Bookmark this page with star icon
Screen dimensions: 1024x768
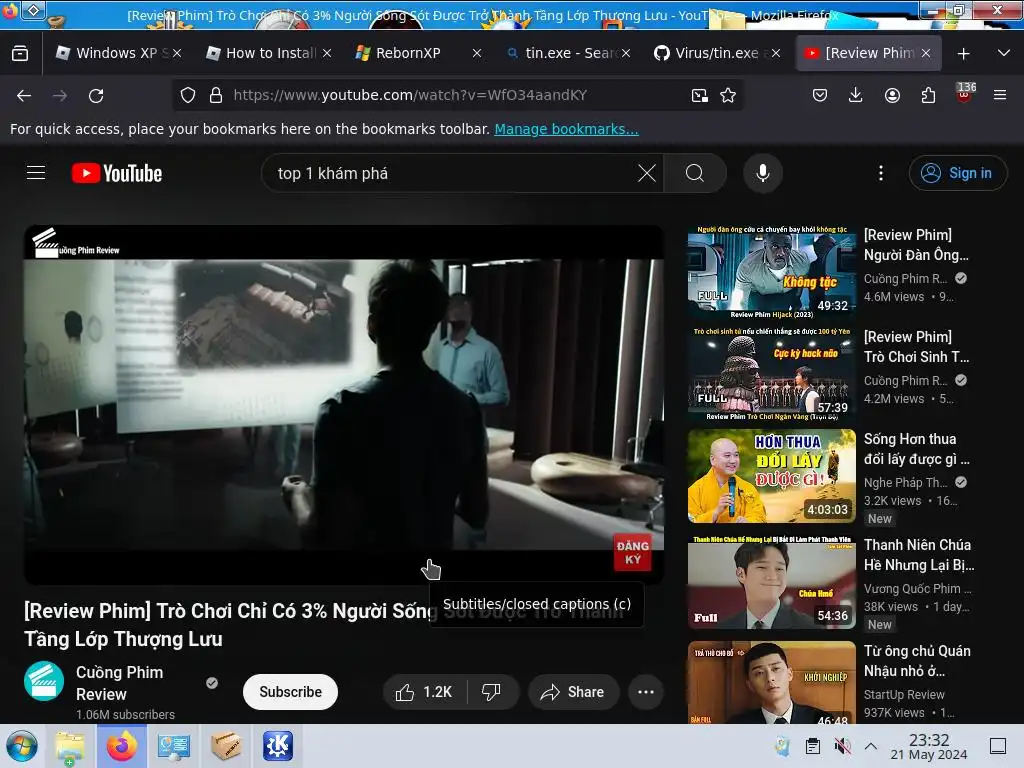coord(728,95)
